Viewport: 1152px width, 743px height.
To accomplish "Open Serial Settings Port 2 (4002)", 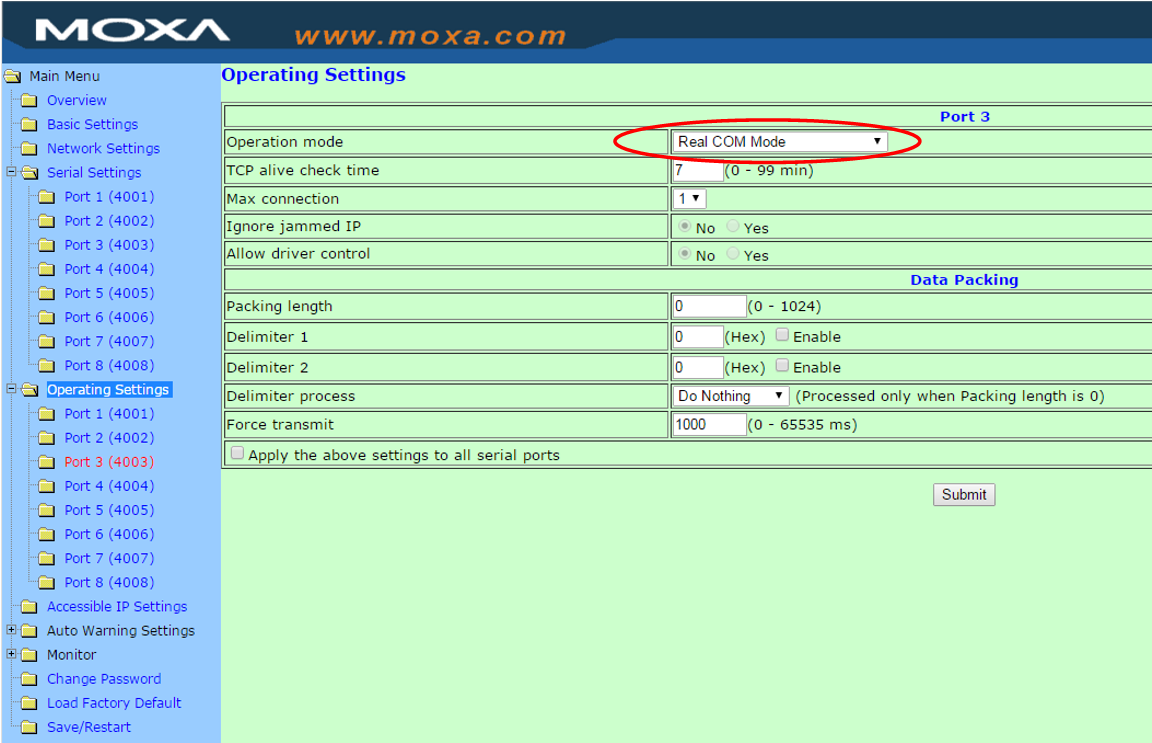I will (109, 221).
